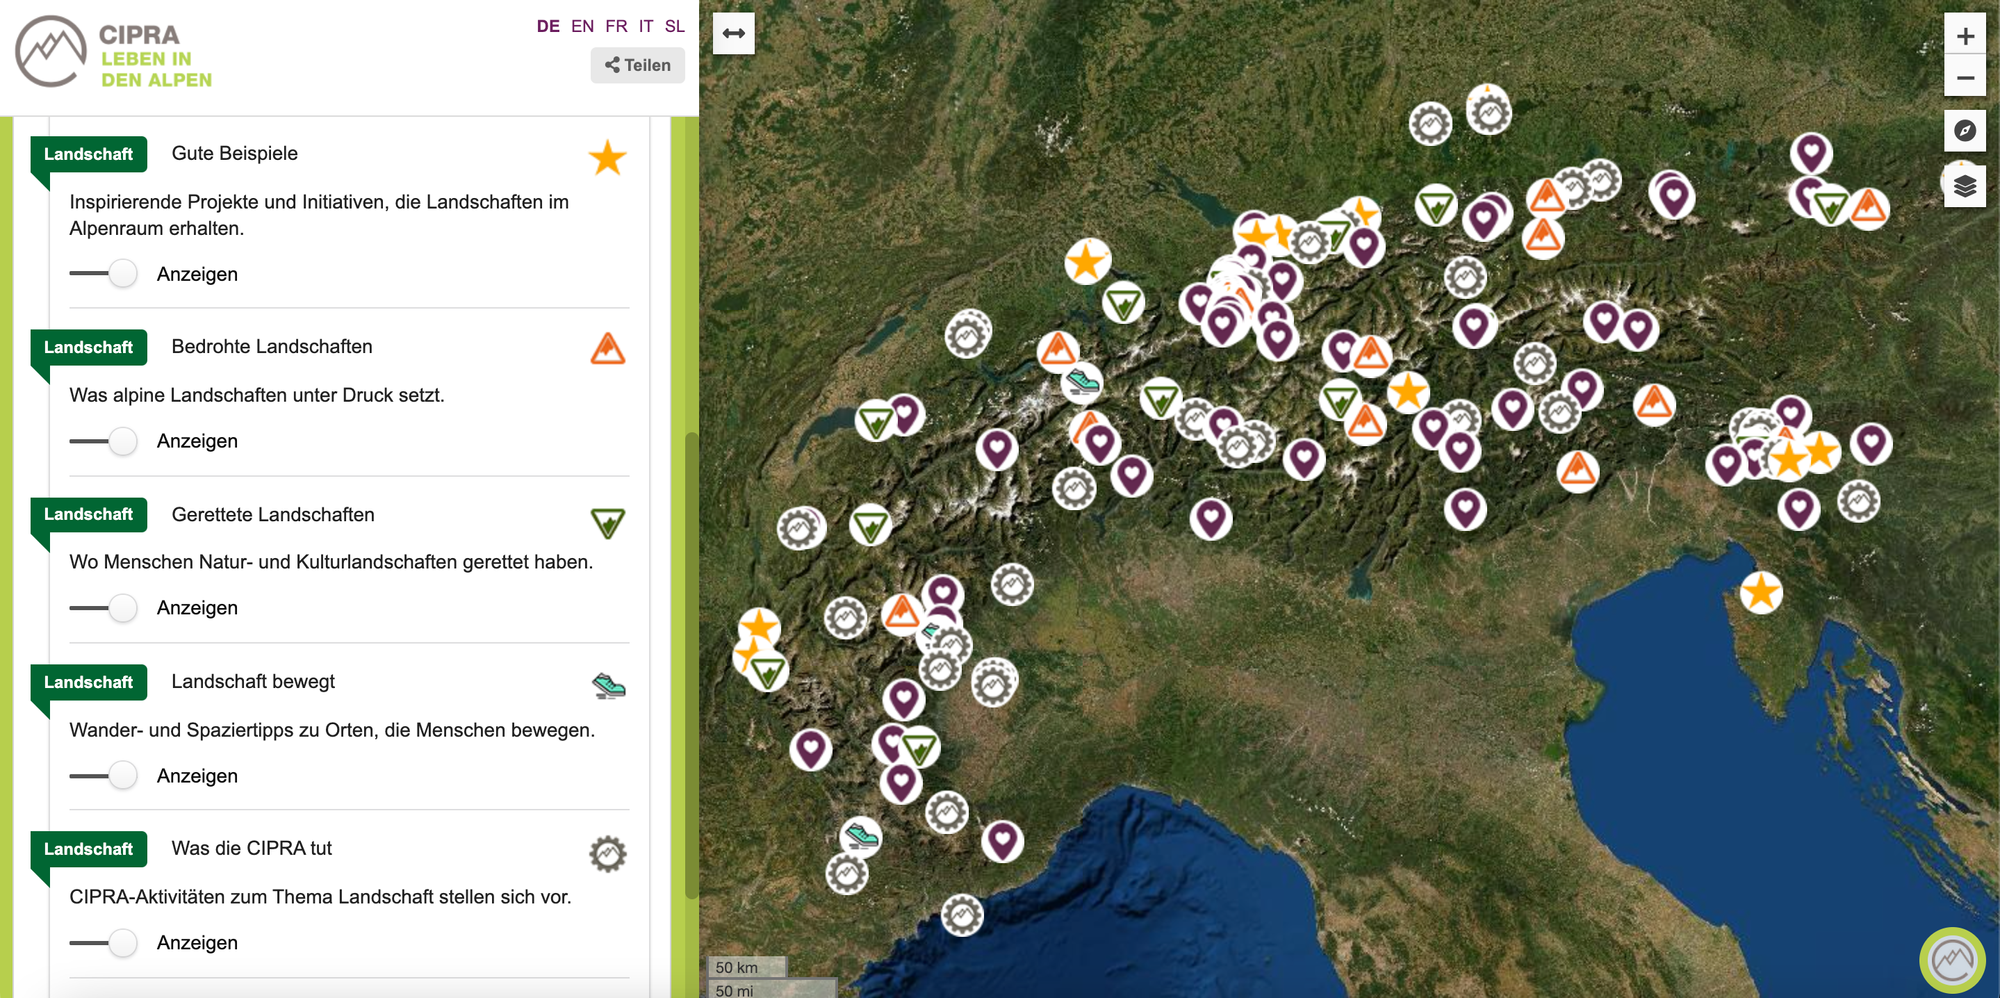
Task: Click the zoom out minus button
Action: (1964, 78)
